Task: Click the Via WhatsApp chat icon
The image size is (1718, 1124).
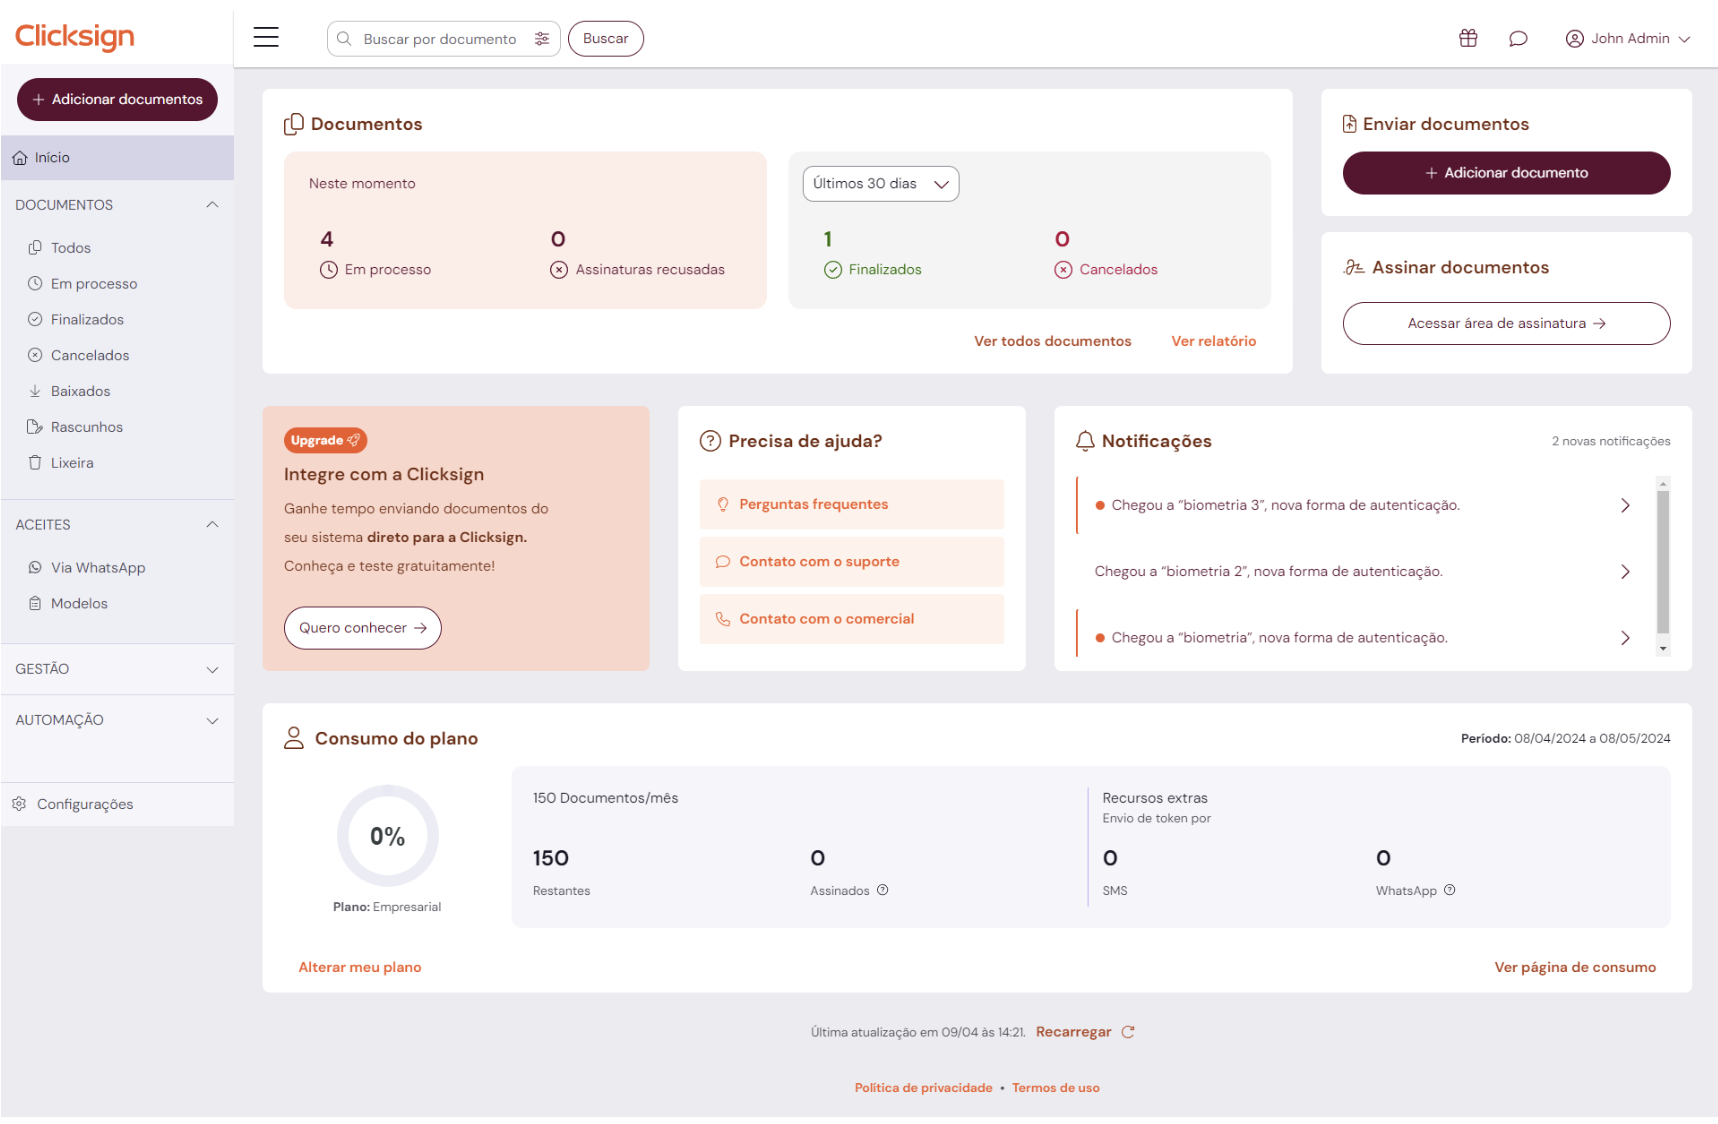Action: 36,567
